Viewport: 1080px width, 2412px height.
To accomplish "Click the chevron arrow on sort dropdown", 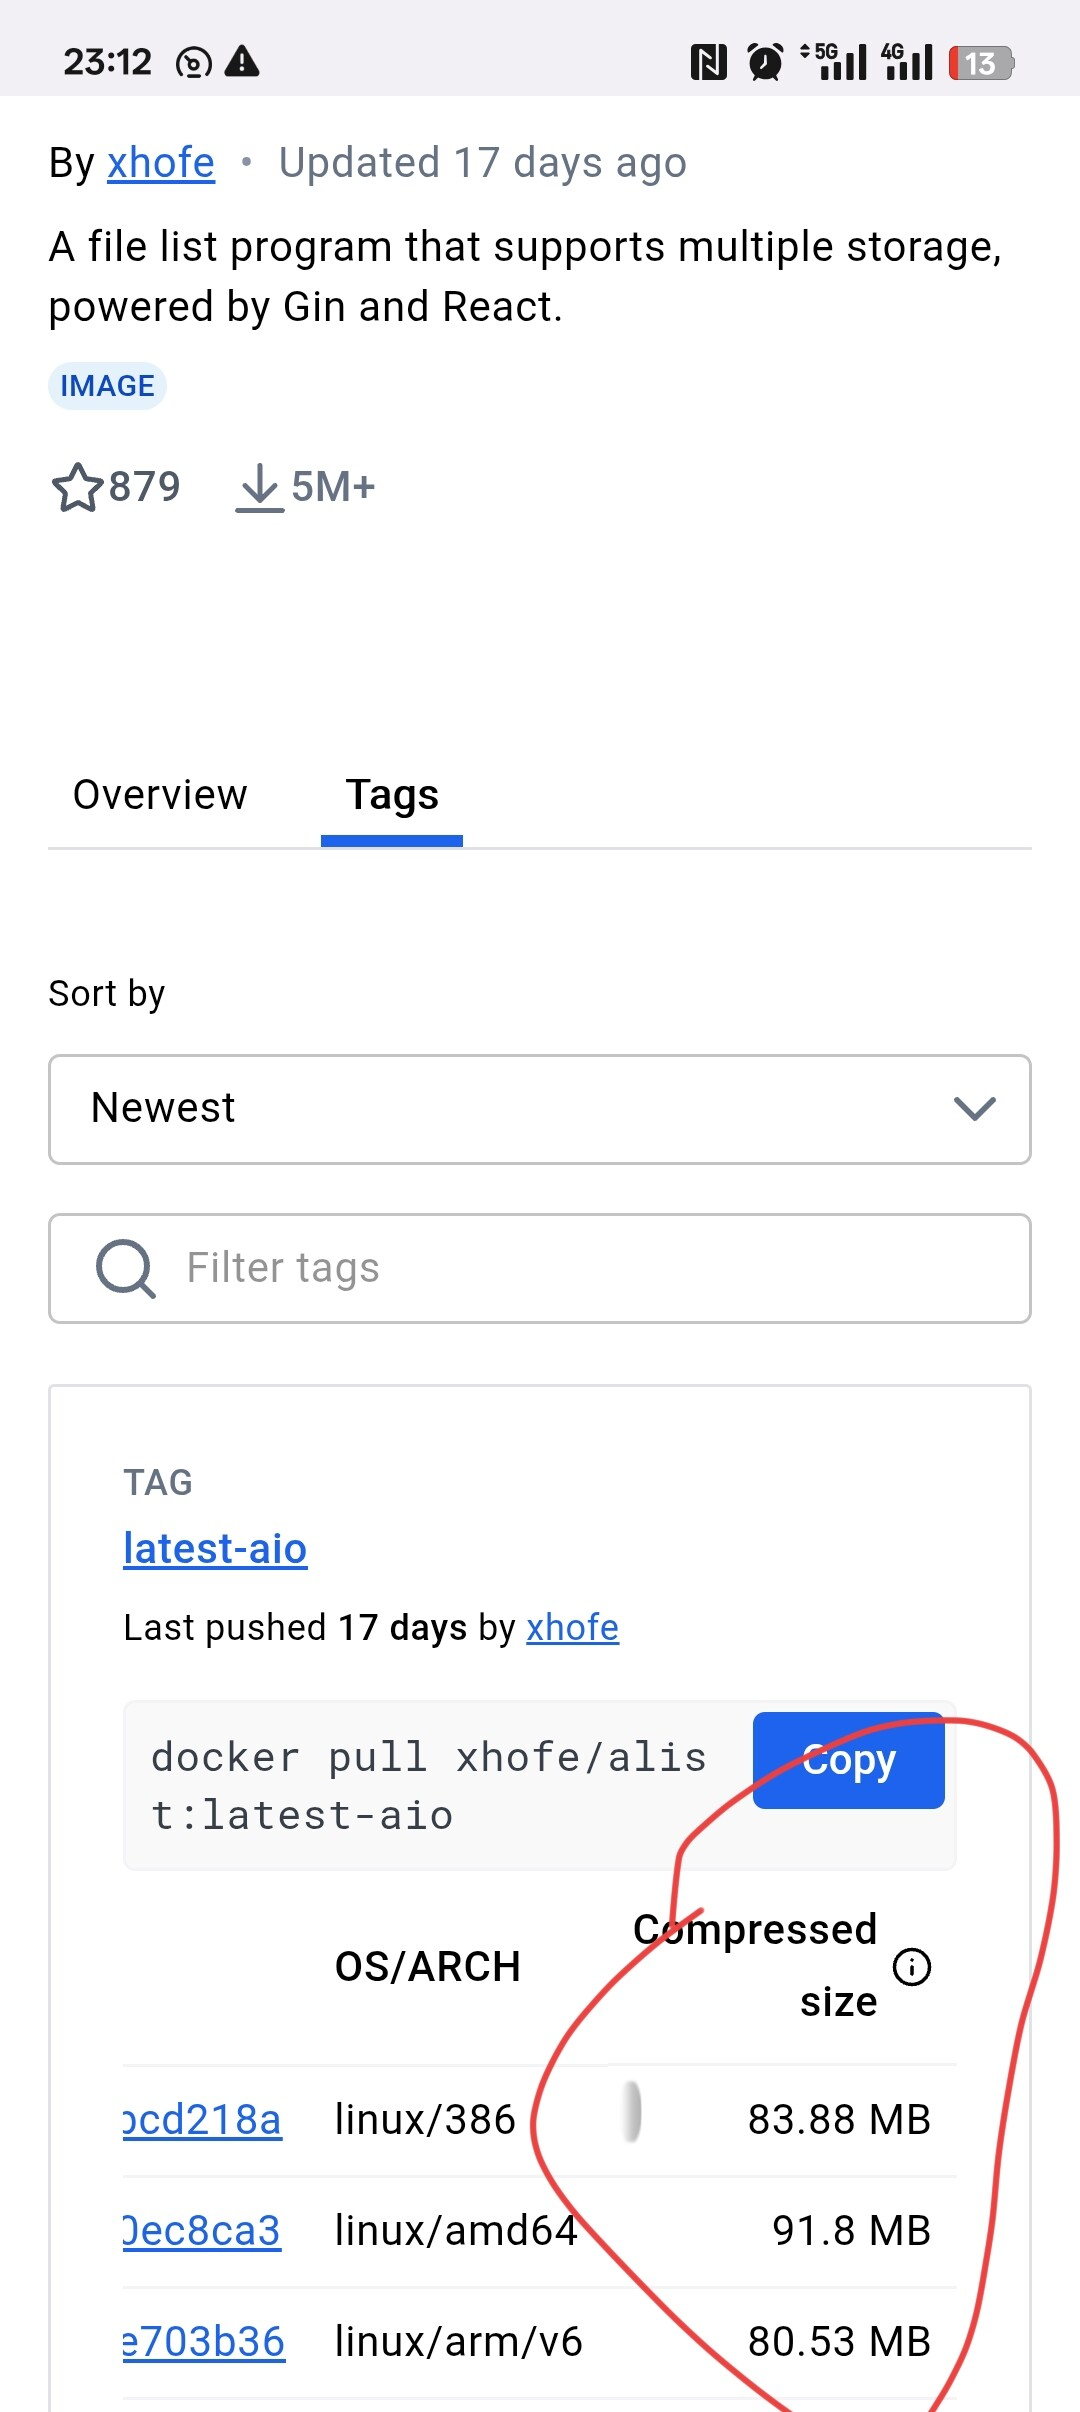I will 974,1109.
